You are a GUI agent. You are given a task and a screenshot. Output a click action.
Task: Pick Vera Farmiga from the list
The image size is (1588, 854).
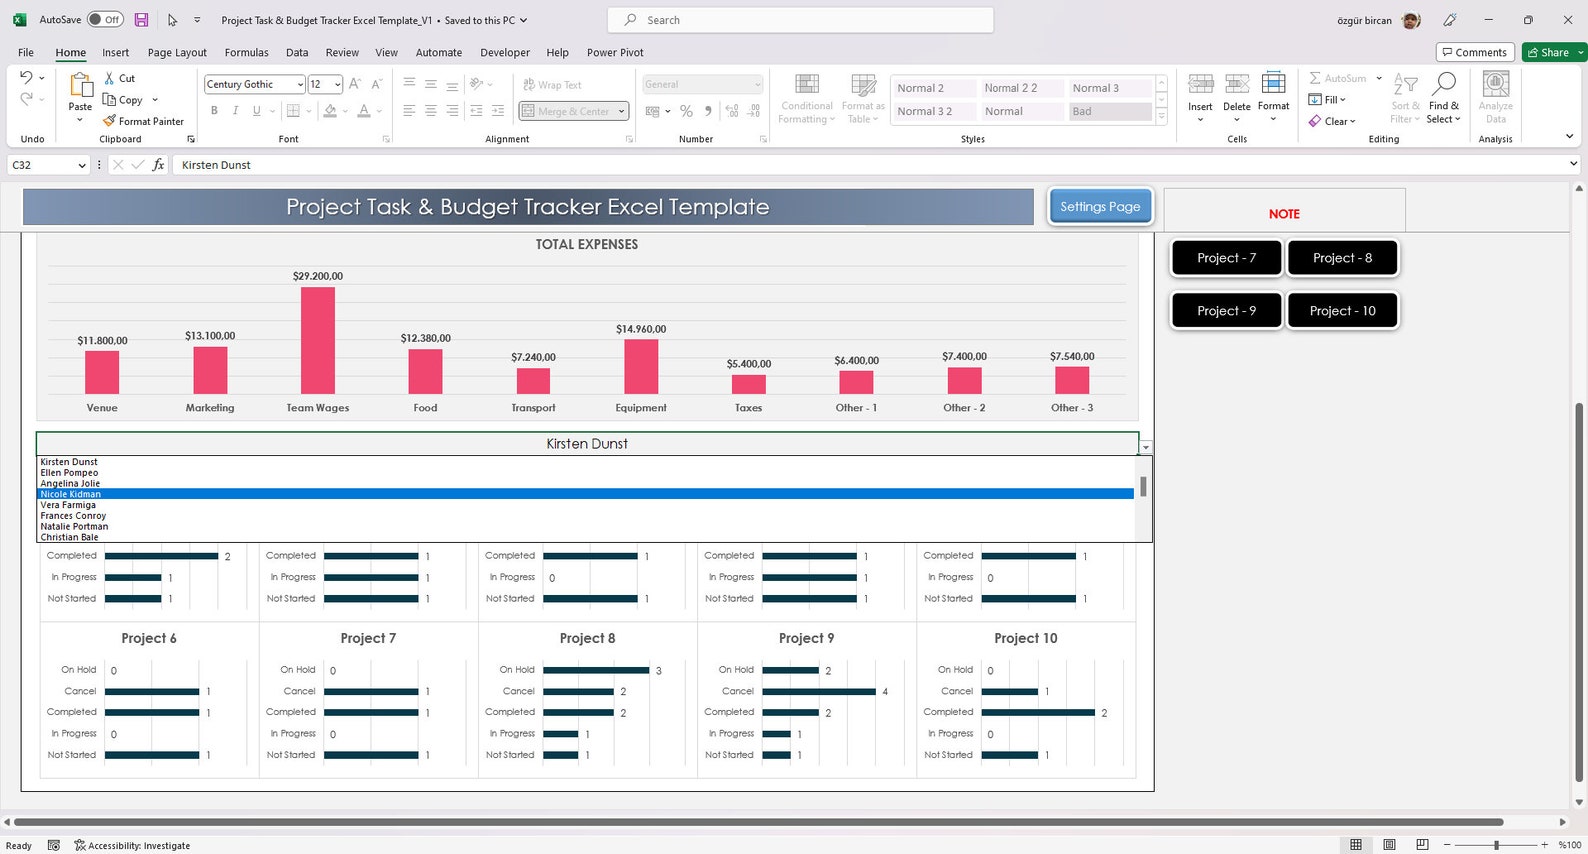click(x=586, y=505)
